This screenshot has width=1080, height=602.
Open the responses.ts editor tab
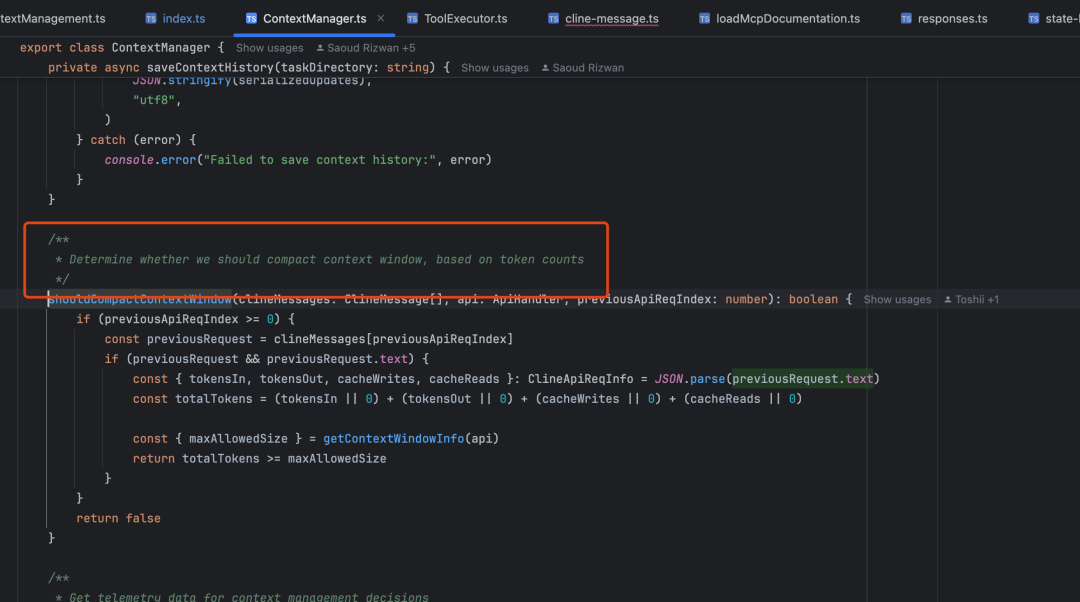click(x=944, y=19)
